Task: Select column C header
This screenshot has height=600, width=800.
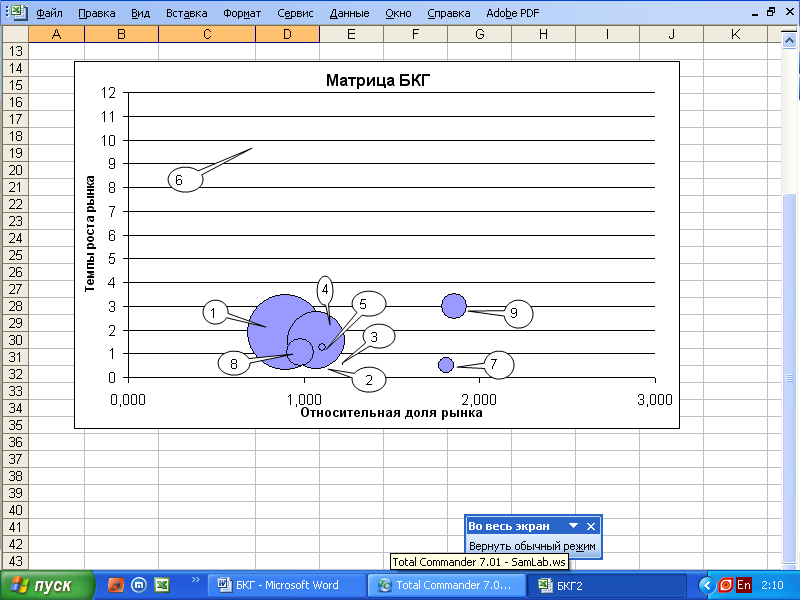Action: pyautogui.click(x=207, y=34)
